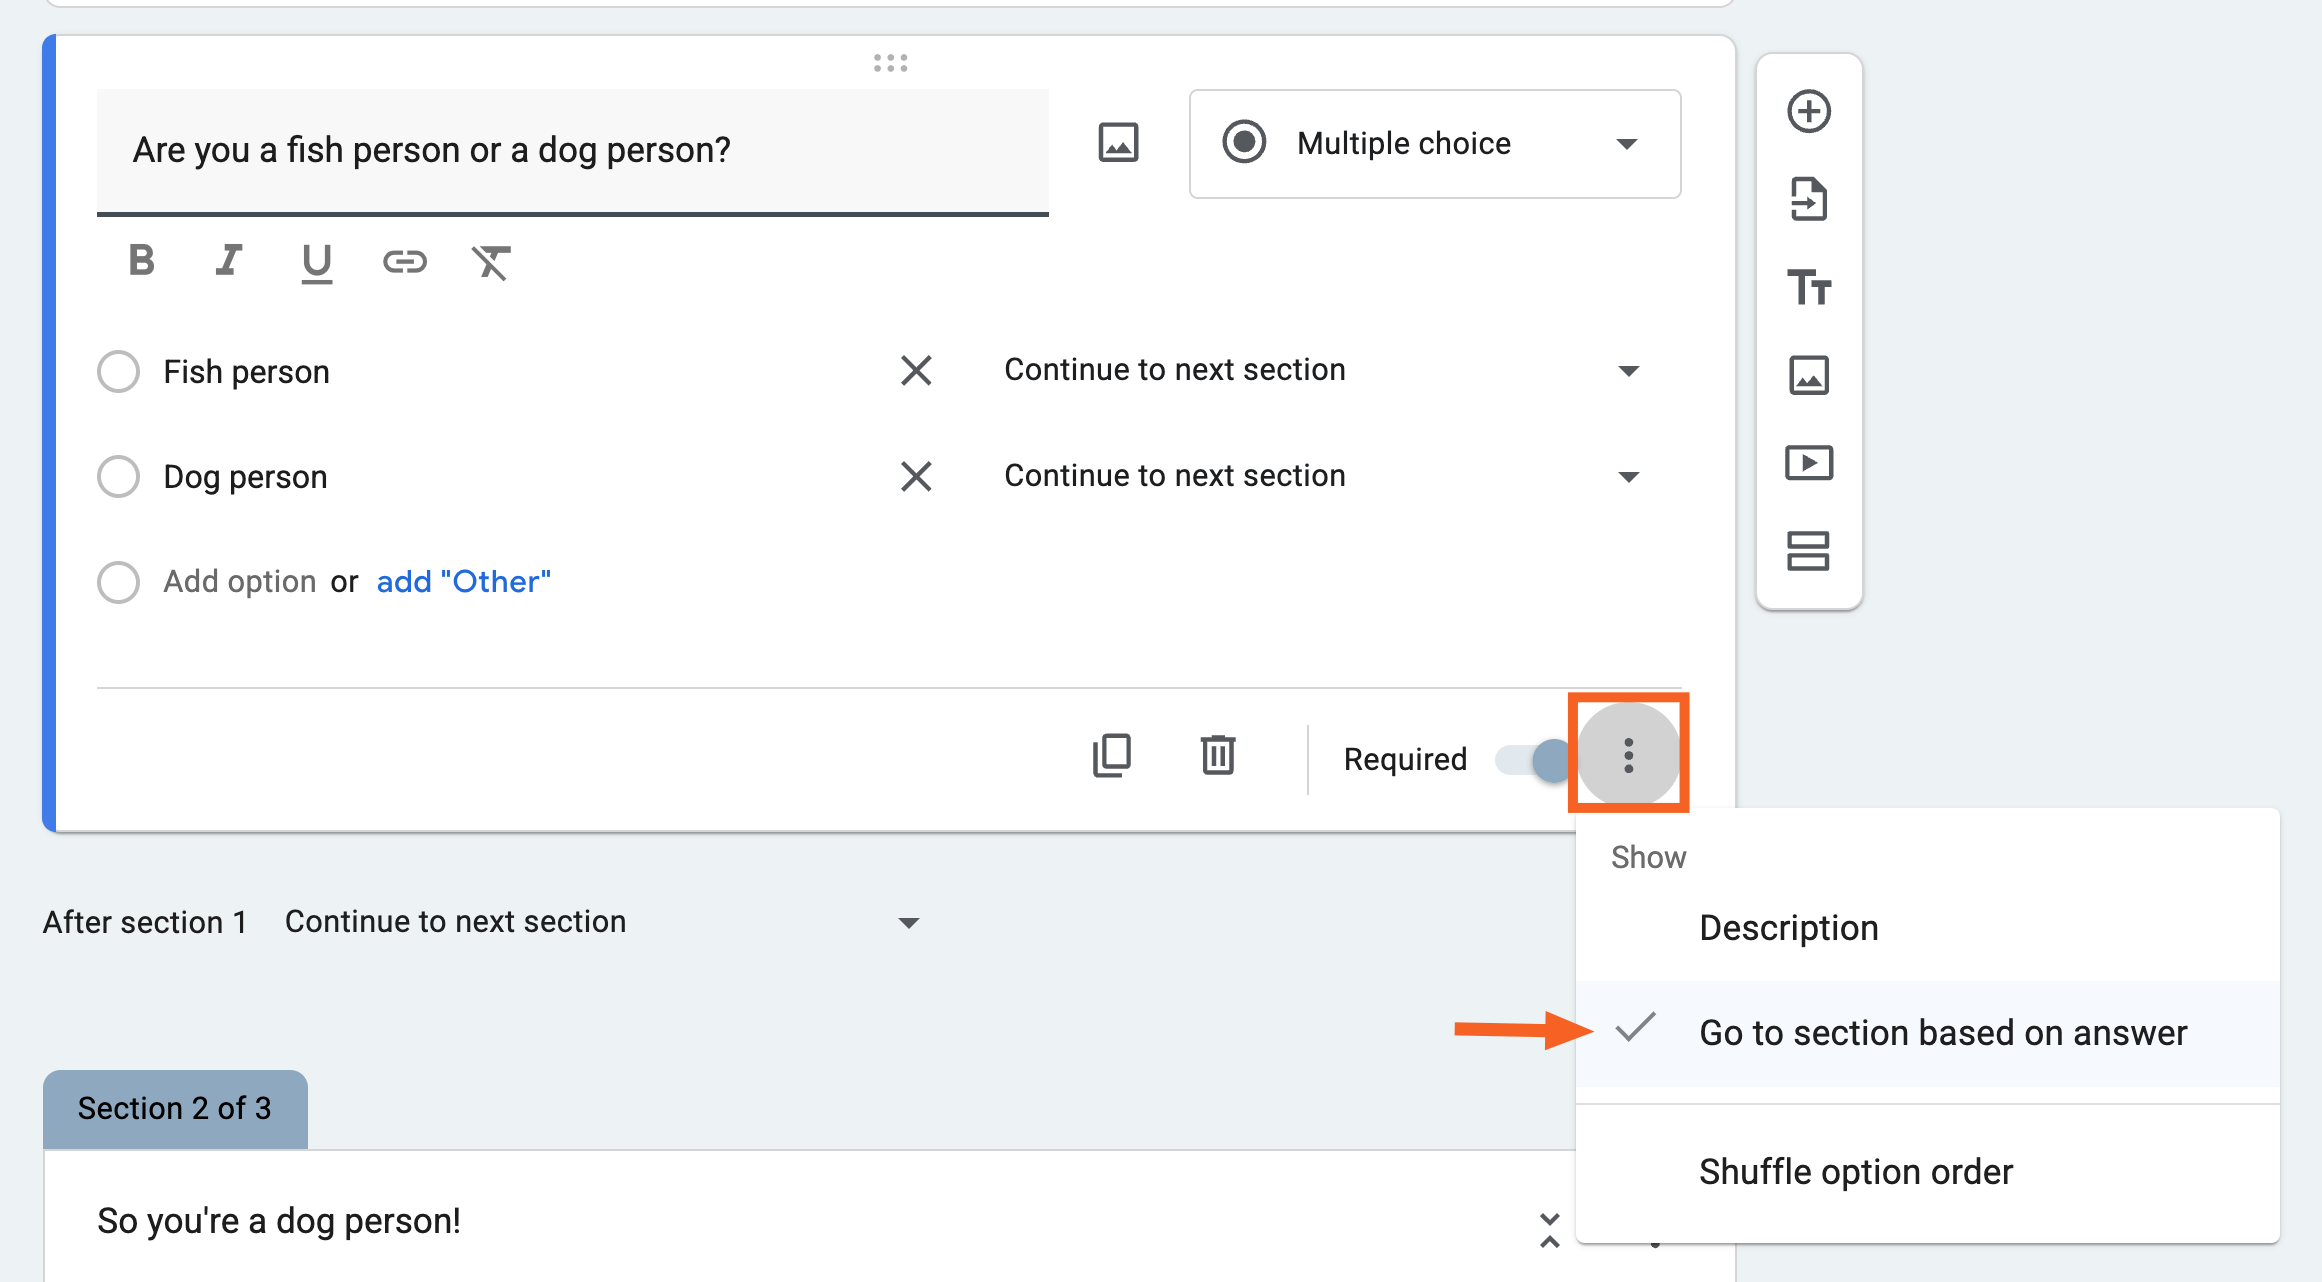
Task: Remove the Dog person option
Action: point(916,476)
